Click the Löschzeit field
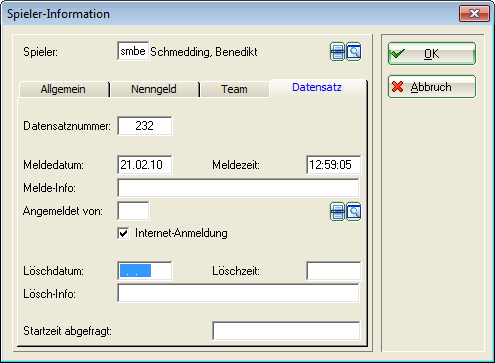This screenshot has width=495, height=363. coord(333,271)
